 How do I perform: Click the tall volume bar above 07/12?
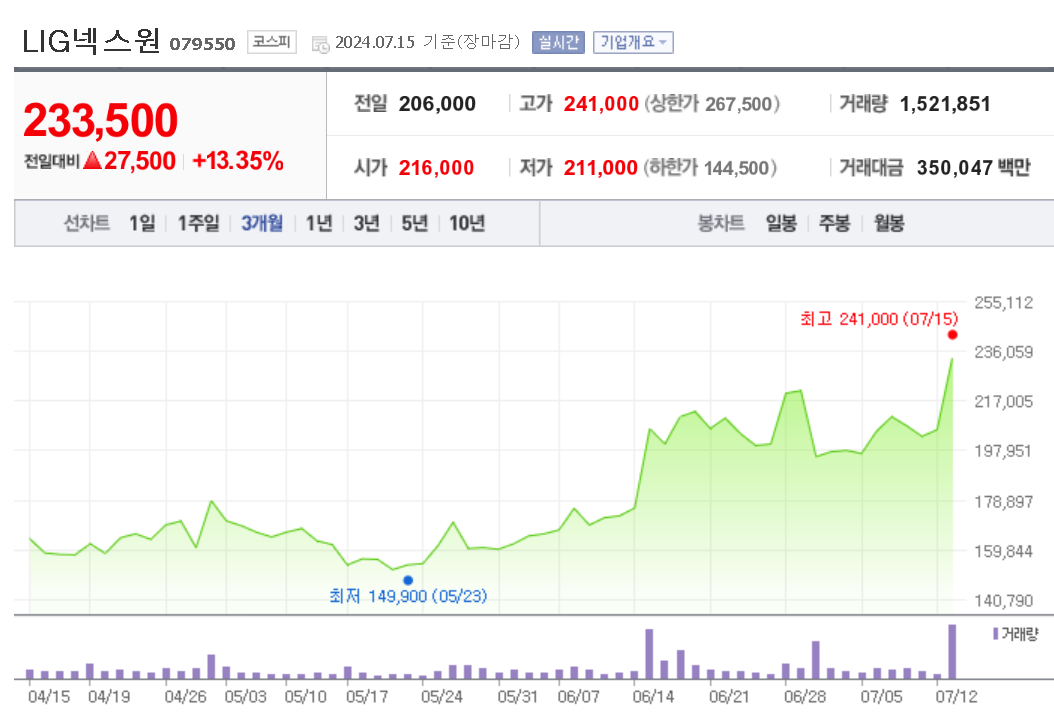952,652
